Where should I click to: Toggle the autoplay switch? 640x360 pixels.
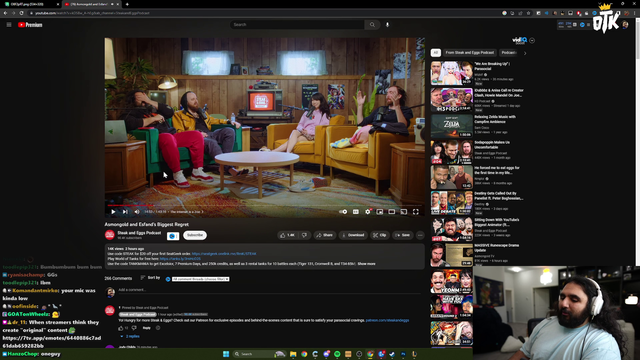(x=343, y=211)
